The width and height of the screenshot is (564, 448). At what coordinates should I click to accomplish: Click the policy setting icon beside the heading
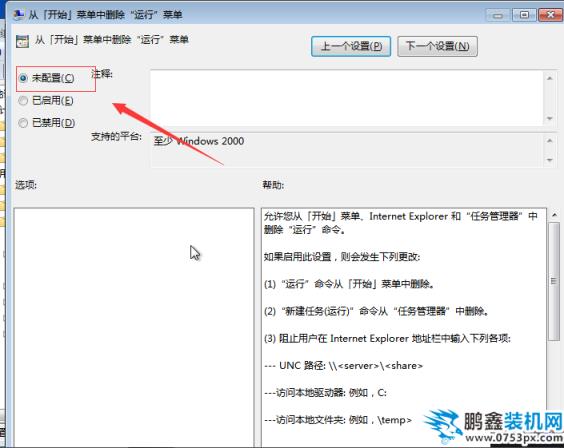coord(22,41)
